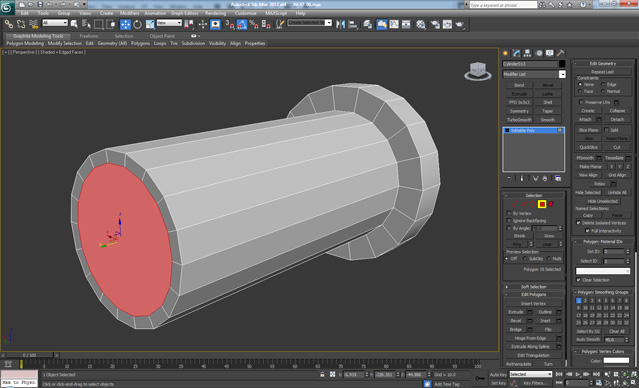Enable the By Angle checkbox
The image size is (639, 388).
[509, 228]
